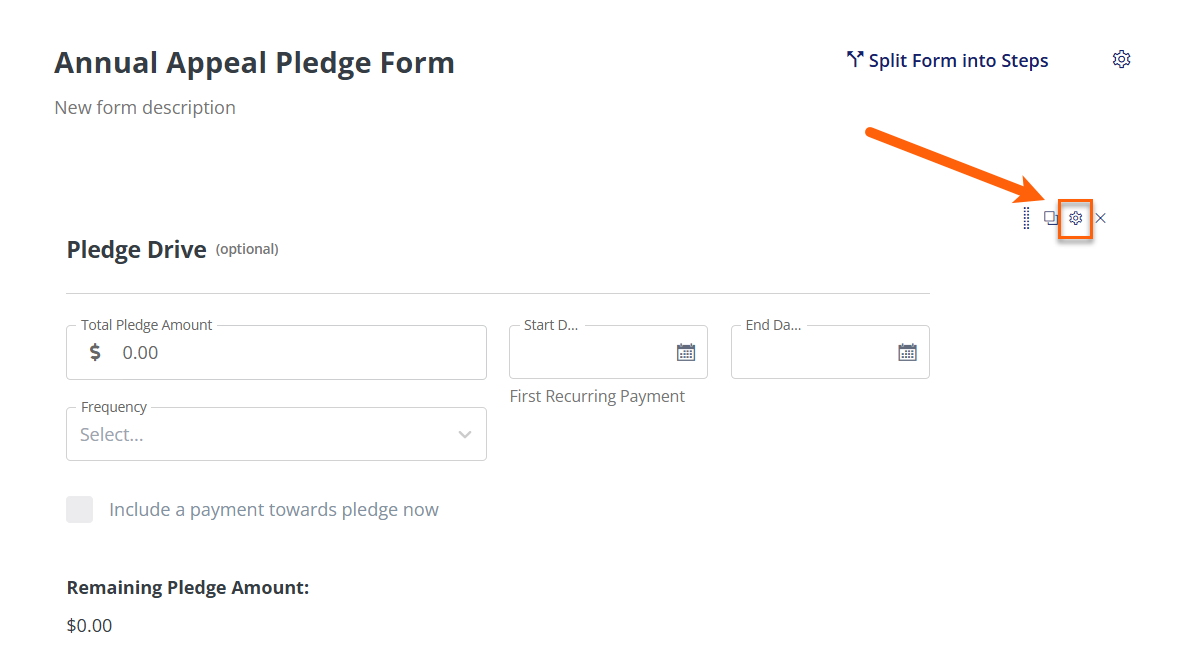Open the End Date calendar picker
Screen dimensions: 1177x656
[x=907, y=352]
